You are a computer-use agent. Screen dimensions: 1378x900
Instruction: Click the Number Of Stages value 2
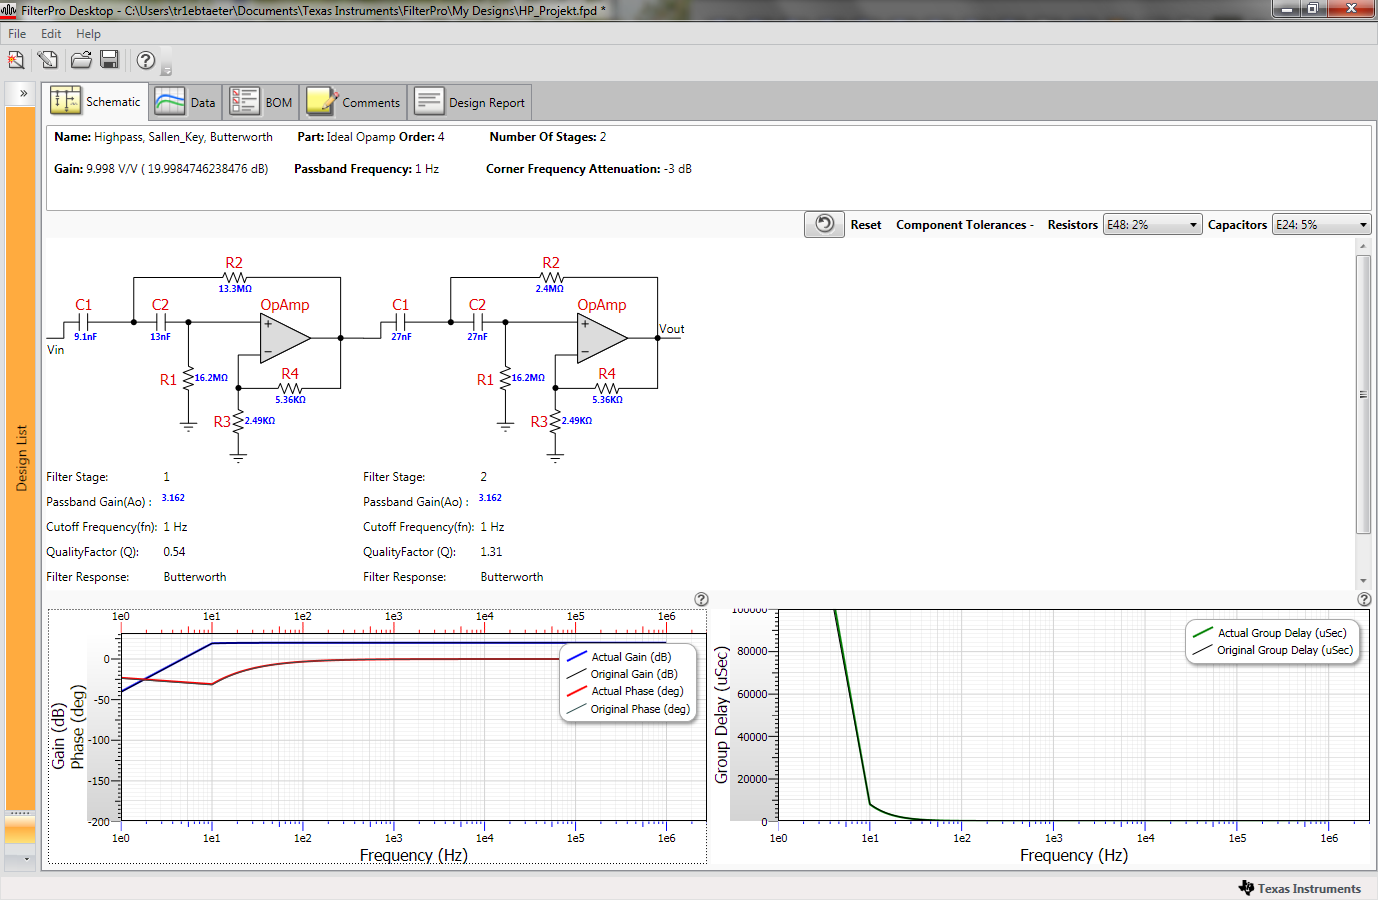click(x=603, y=137)
